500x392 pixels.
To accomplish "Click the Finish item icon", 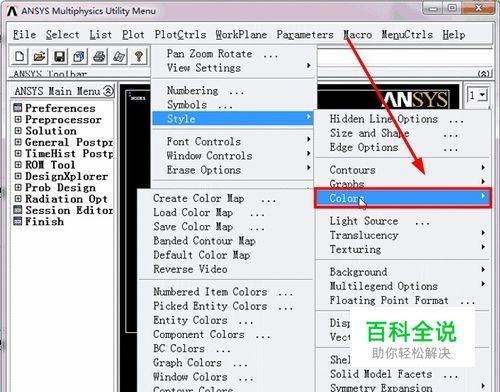I will 18,221.
